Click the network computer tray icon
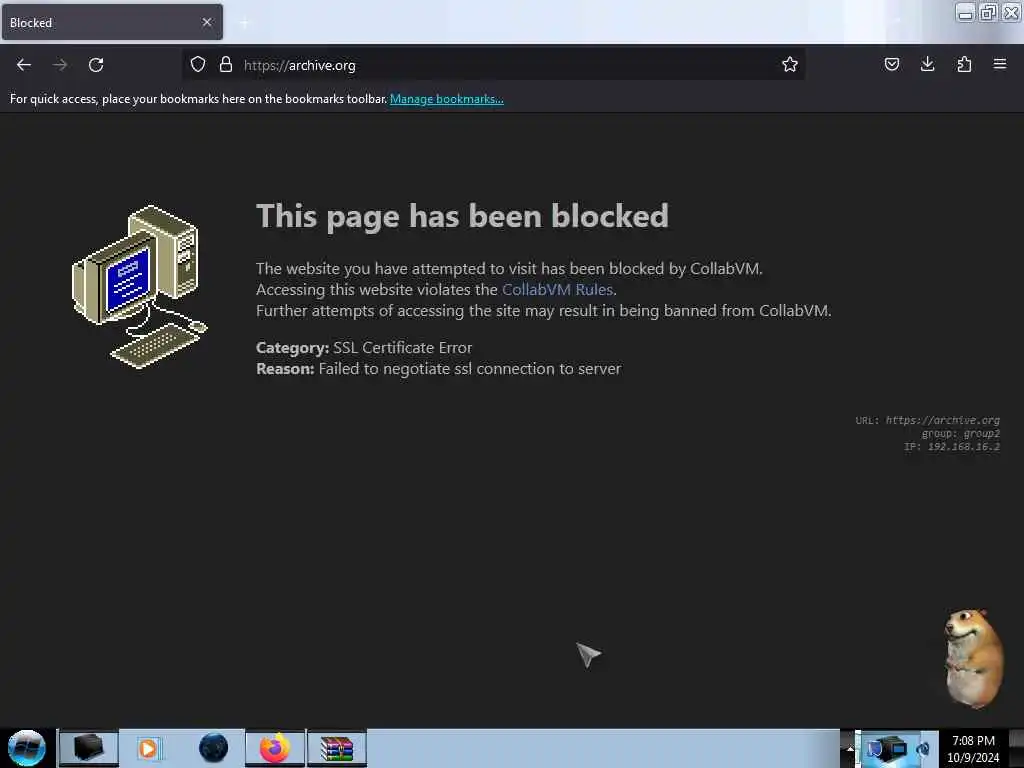Image resolution: width=1024 pixels, height=768 pixels. (888, 748)
